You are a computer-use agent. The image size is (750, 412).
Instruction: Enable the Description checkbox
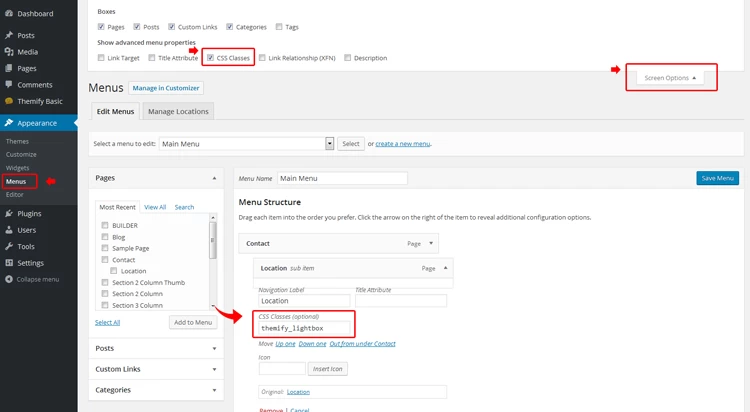(348, 58)
